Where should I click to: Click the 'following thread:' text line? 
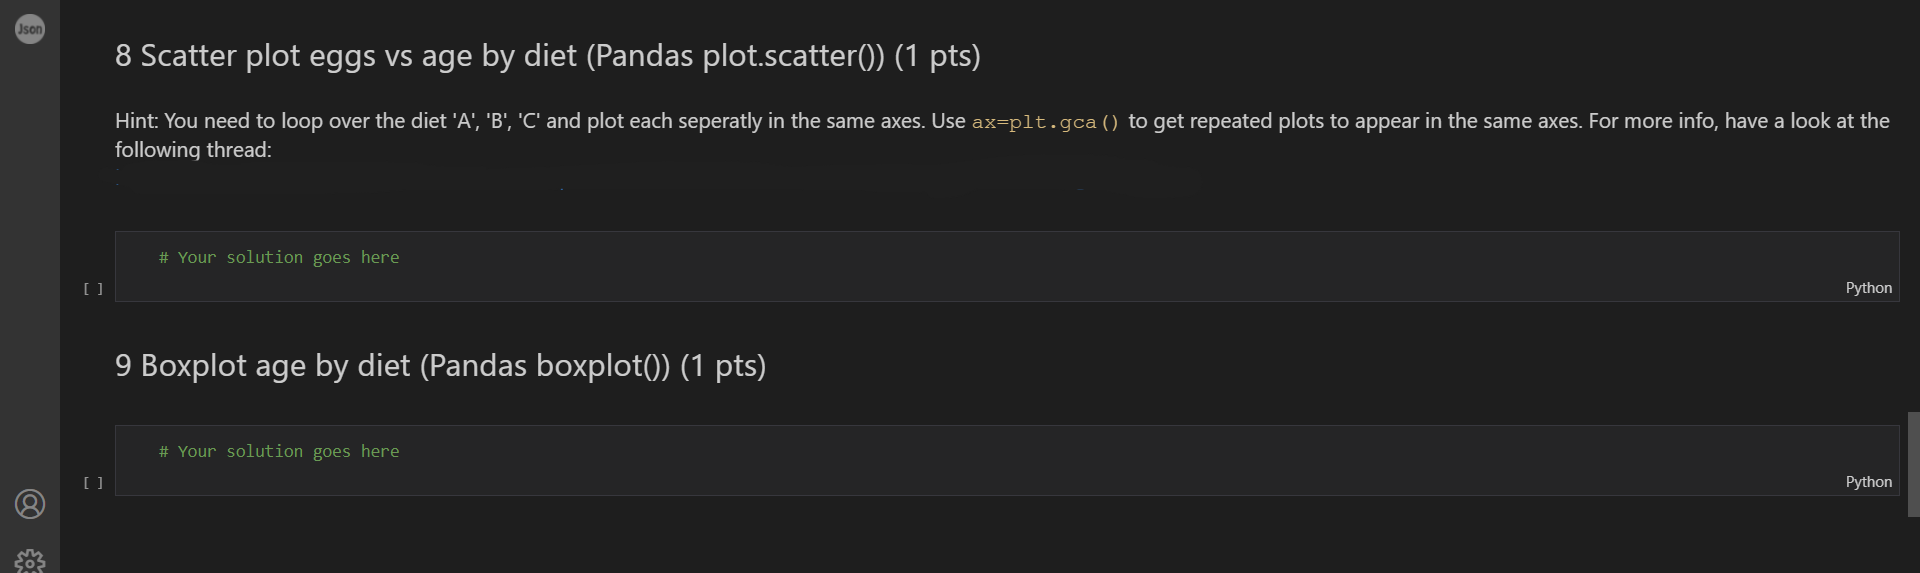[x=193, y=150]
